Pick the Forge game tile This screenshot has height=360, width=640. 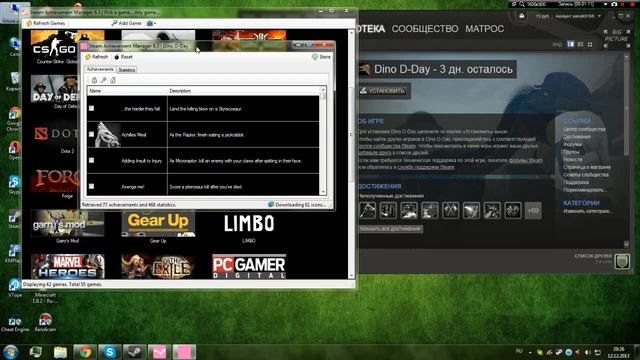click(55, 181)
